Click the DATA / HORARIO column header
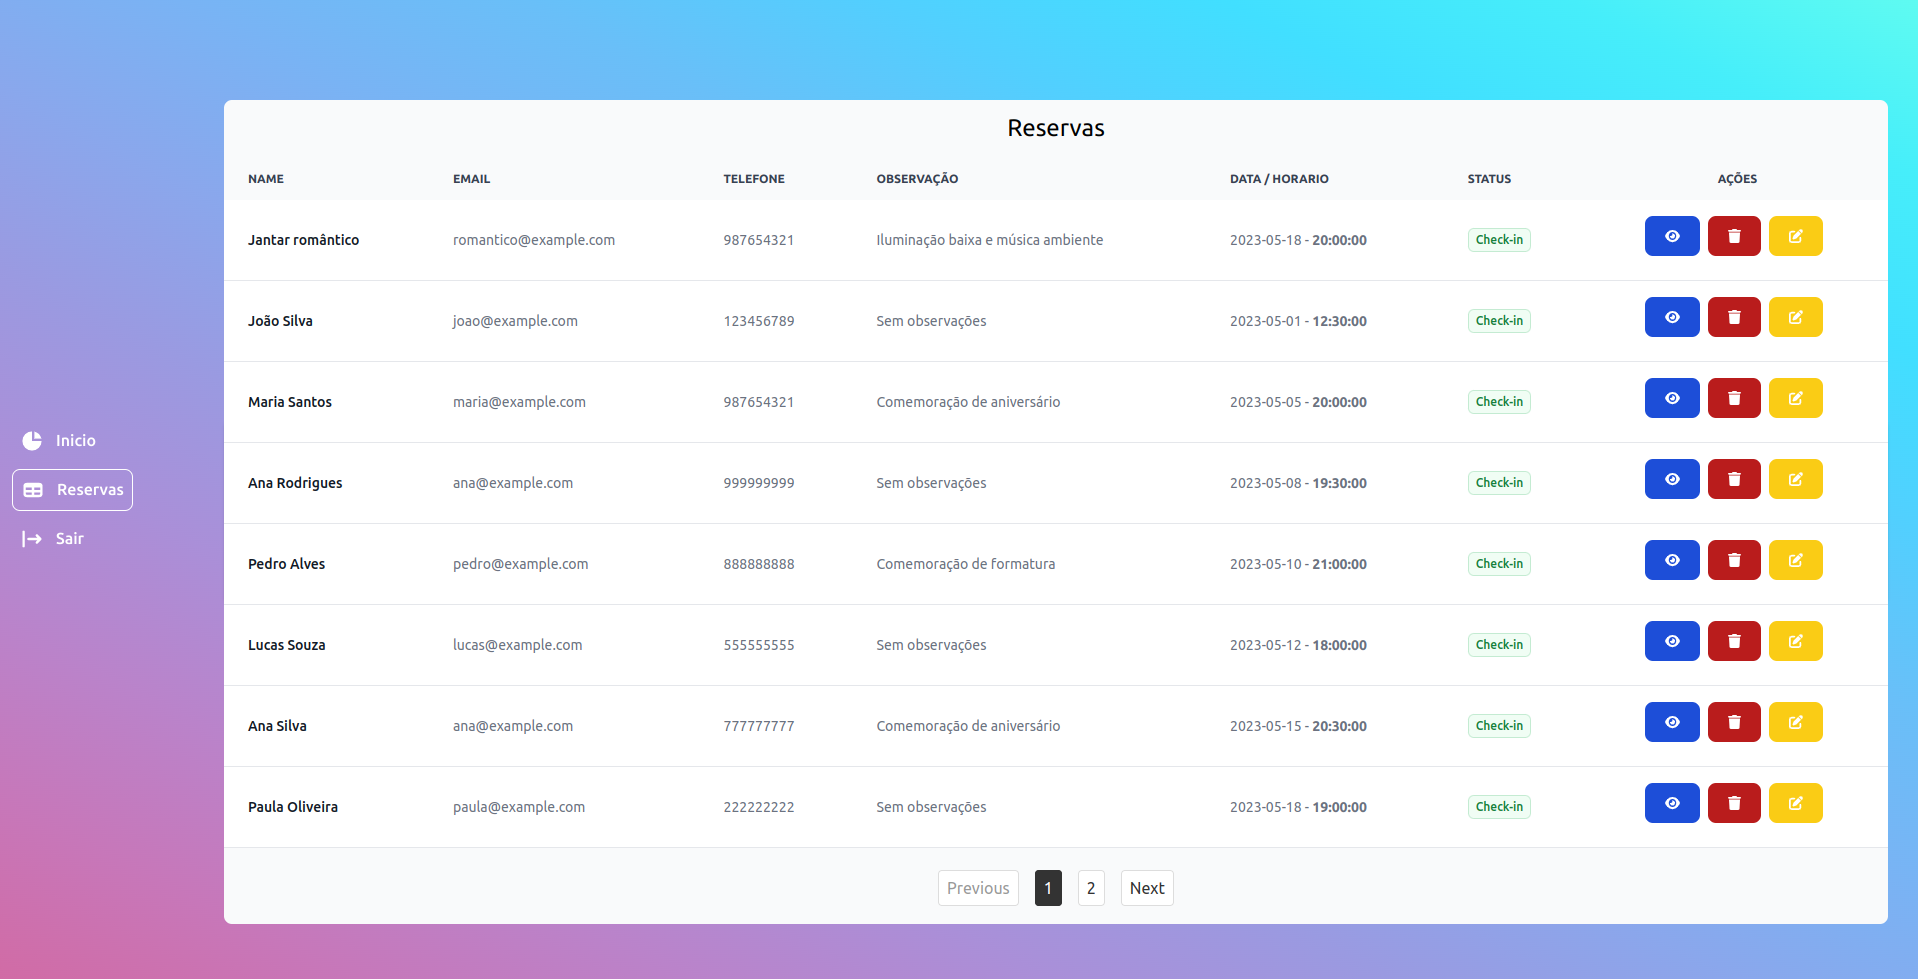The width and height of the screenshot is (1918, 979). pyautogui.click(x=1279, y=179)
